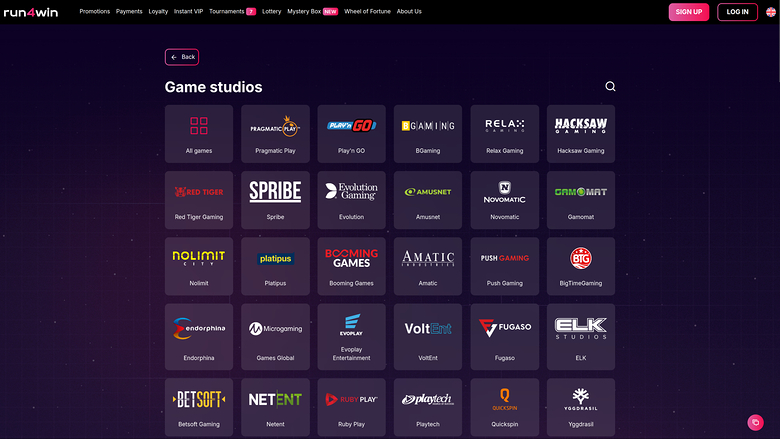Open Red Tiger Gaming tile

[x=199, y=200]
